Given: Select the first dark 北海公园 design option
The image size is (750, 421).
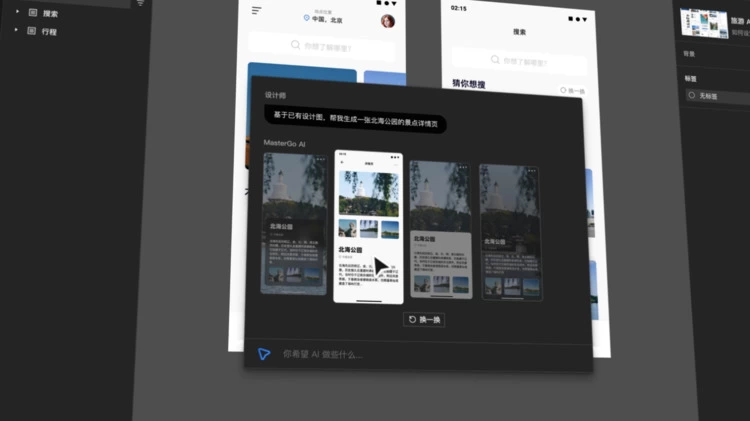Looking at the screenshot, I should (x=293, y=224).
